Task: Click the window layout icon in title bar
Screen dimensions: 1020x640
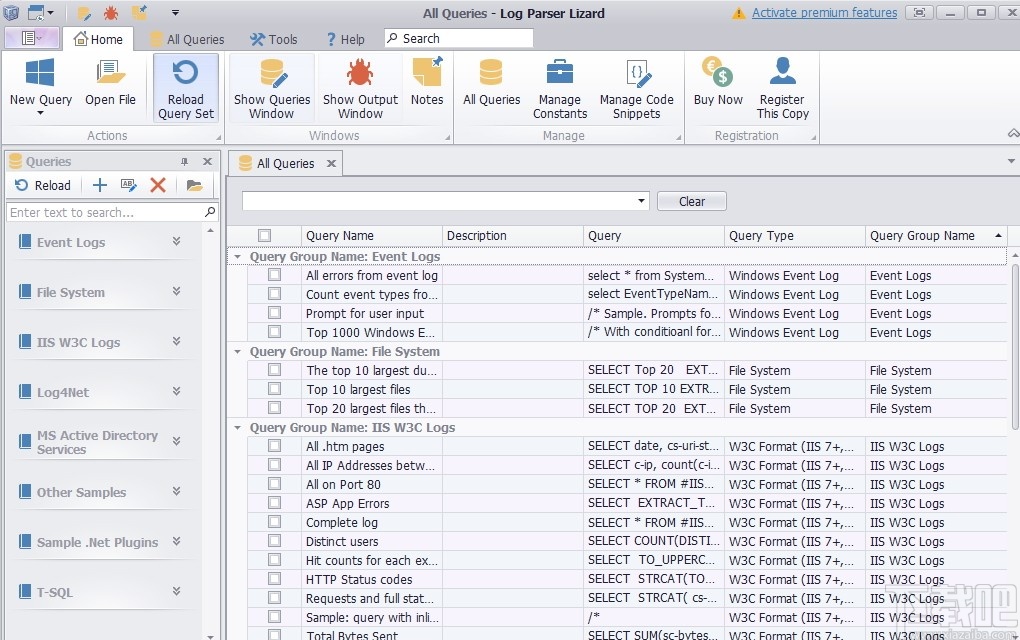Action: pyautogui.click(x=42, y=12)
